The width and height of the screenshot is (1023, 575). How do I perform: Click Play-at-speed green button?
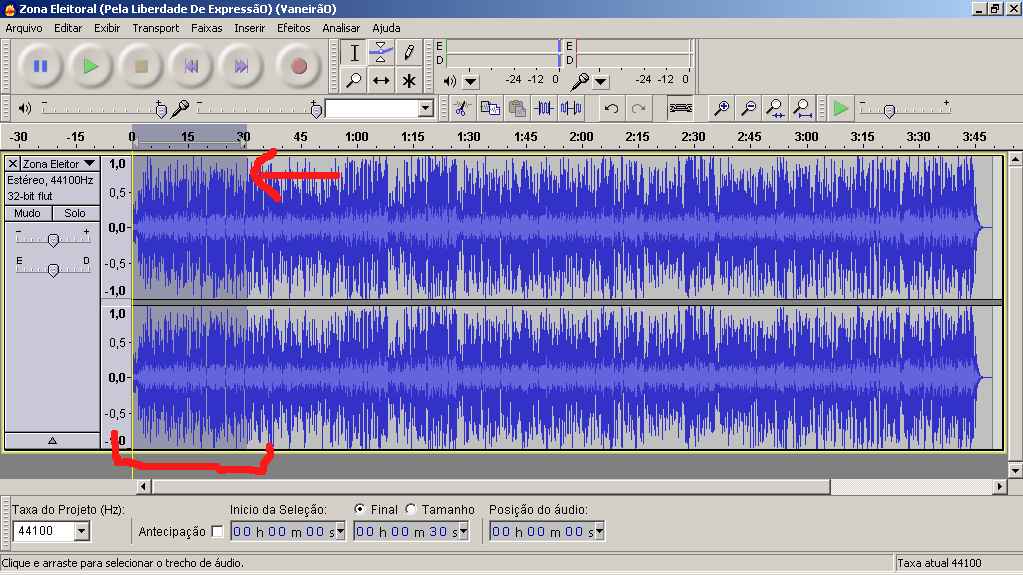[x=841, y=108]
